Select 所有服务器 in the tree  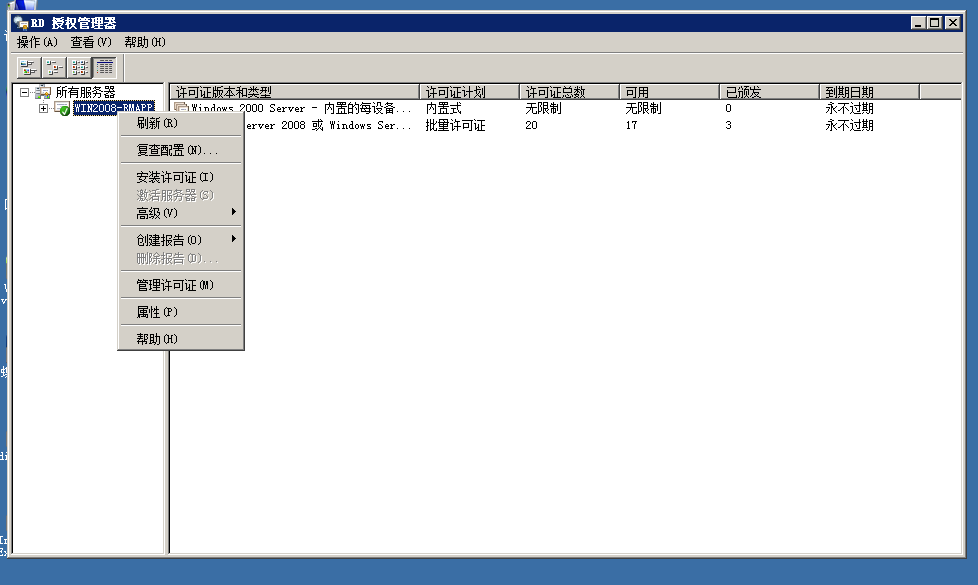[85, 92]
